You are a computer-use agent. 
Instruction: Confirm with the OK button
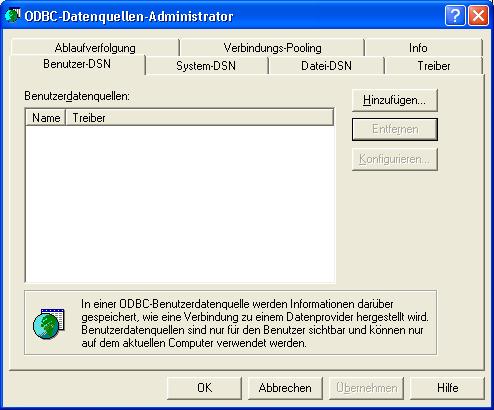coord(204,388)
